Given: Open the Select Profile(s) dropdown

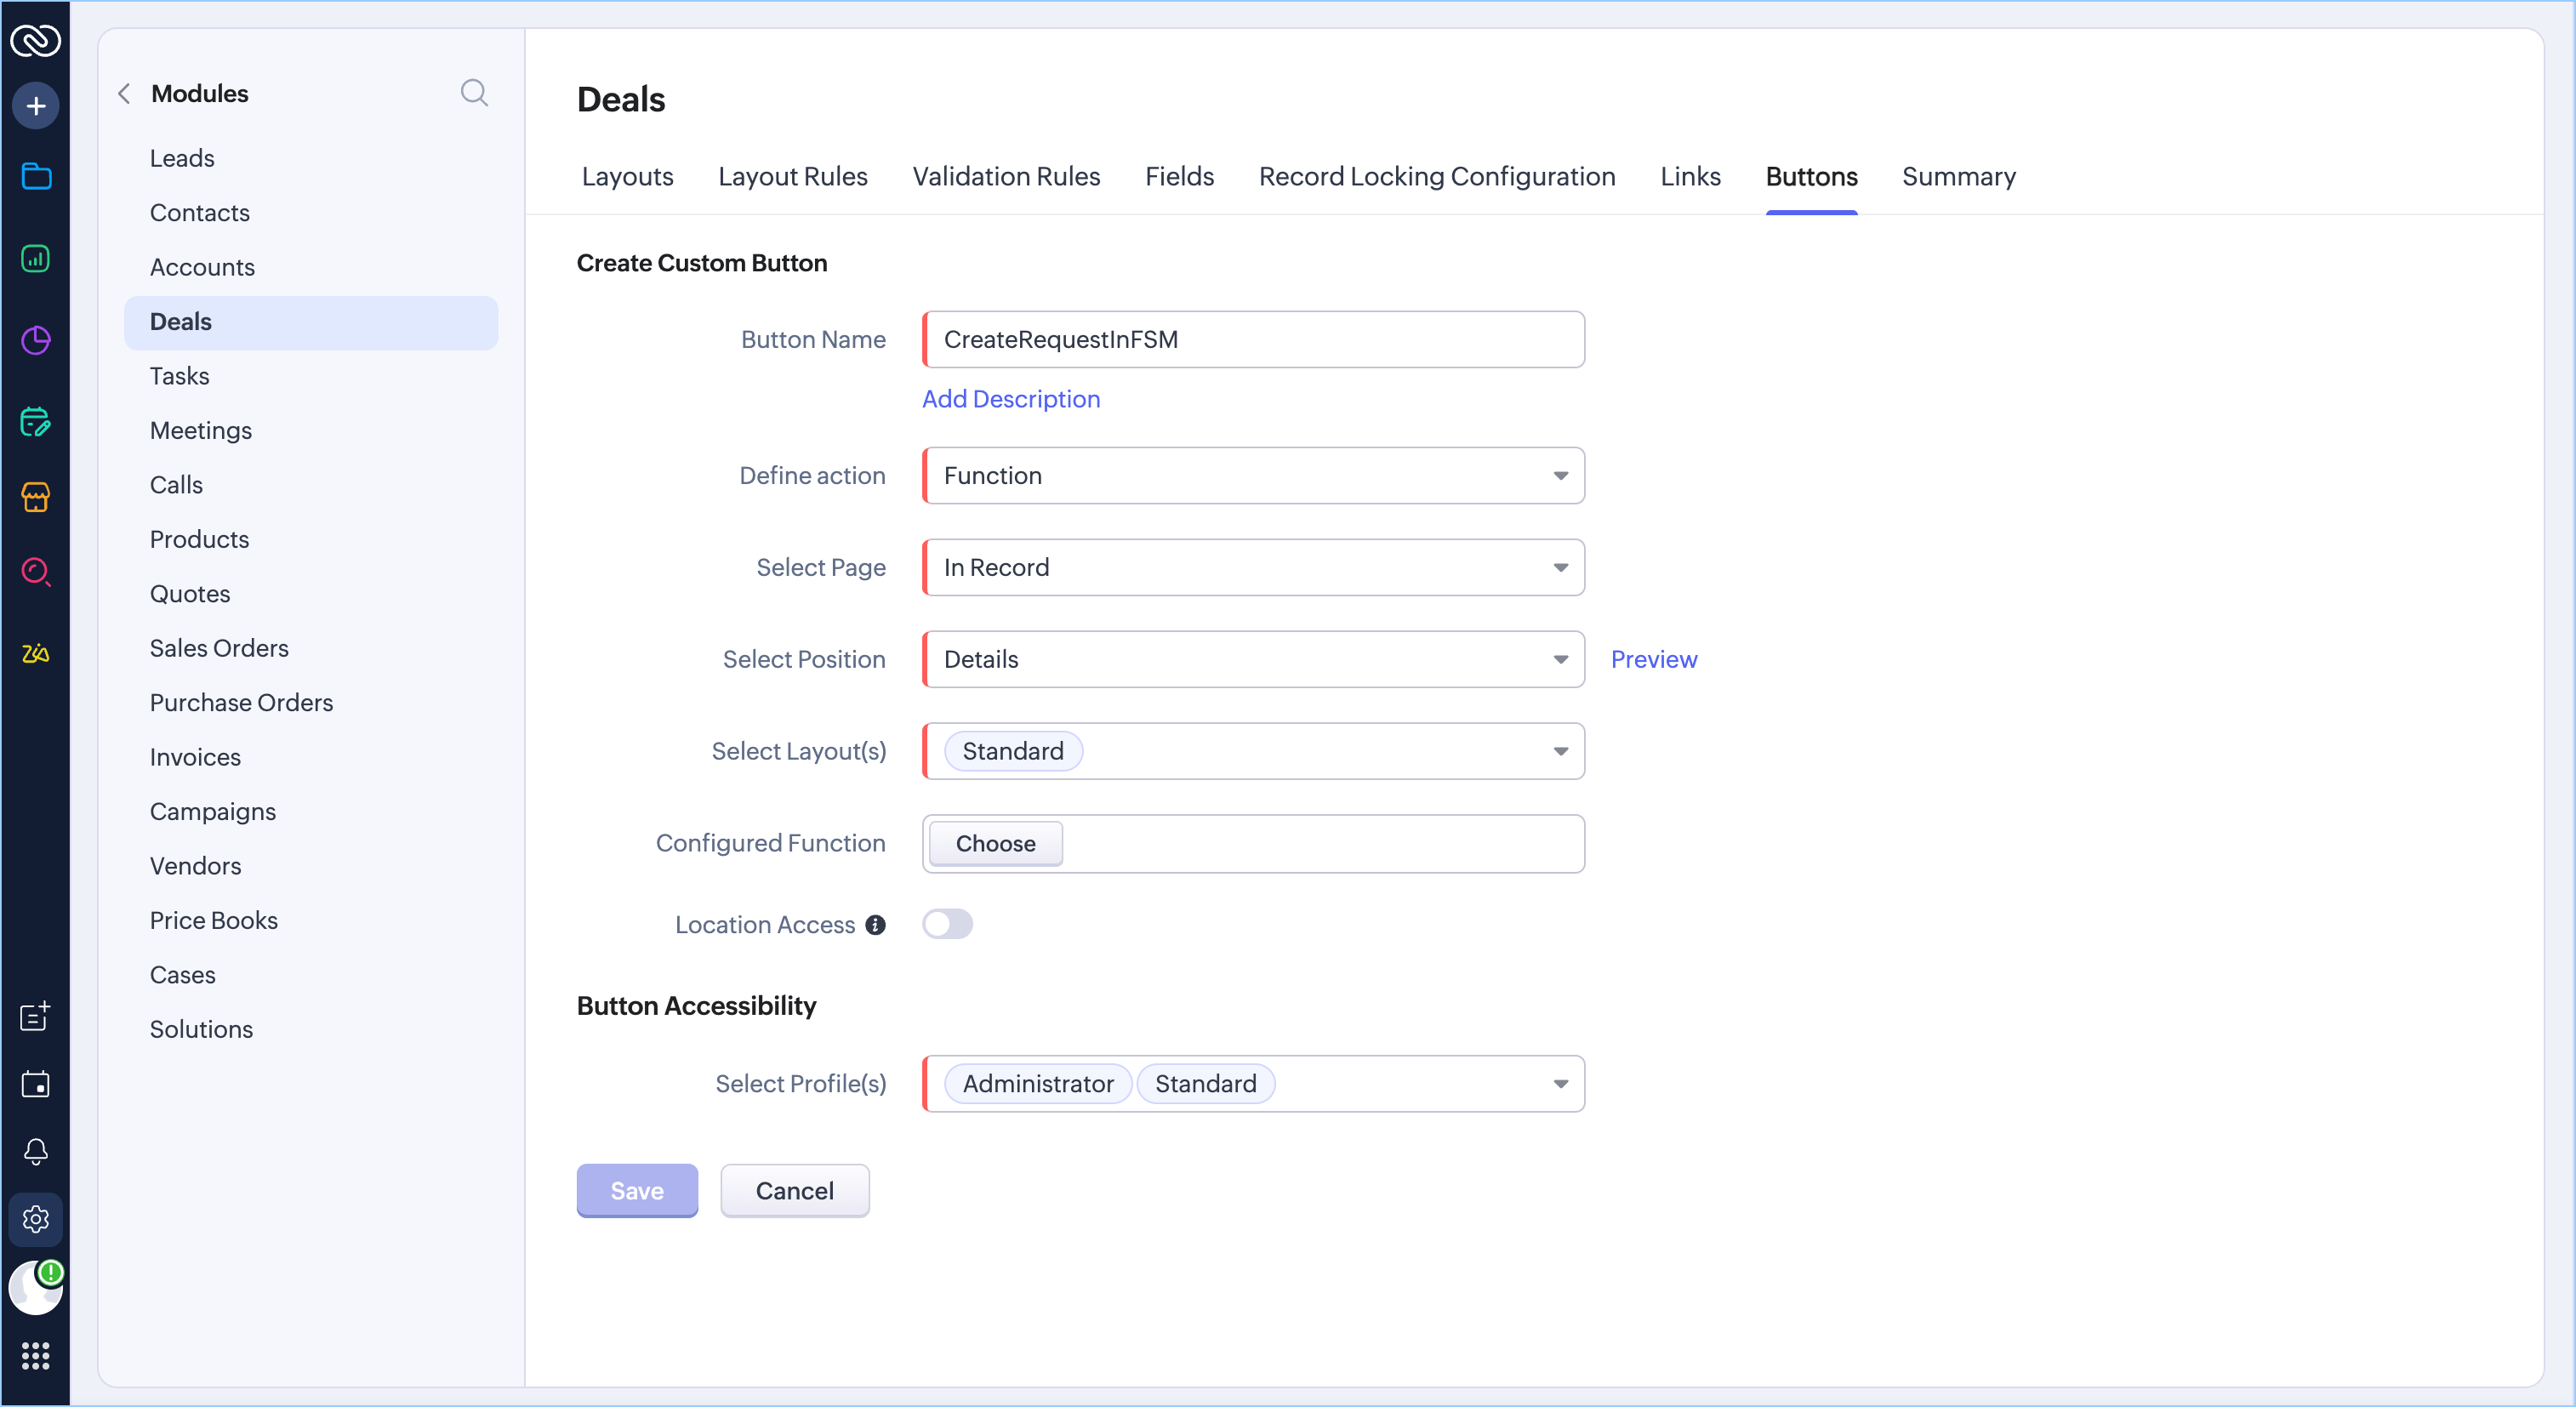Looking at the screenshot, I should point(1559,1084).
